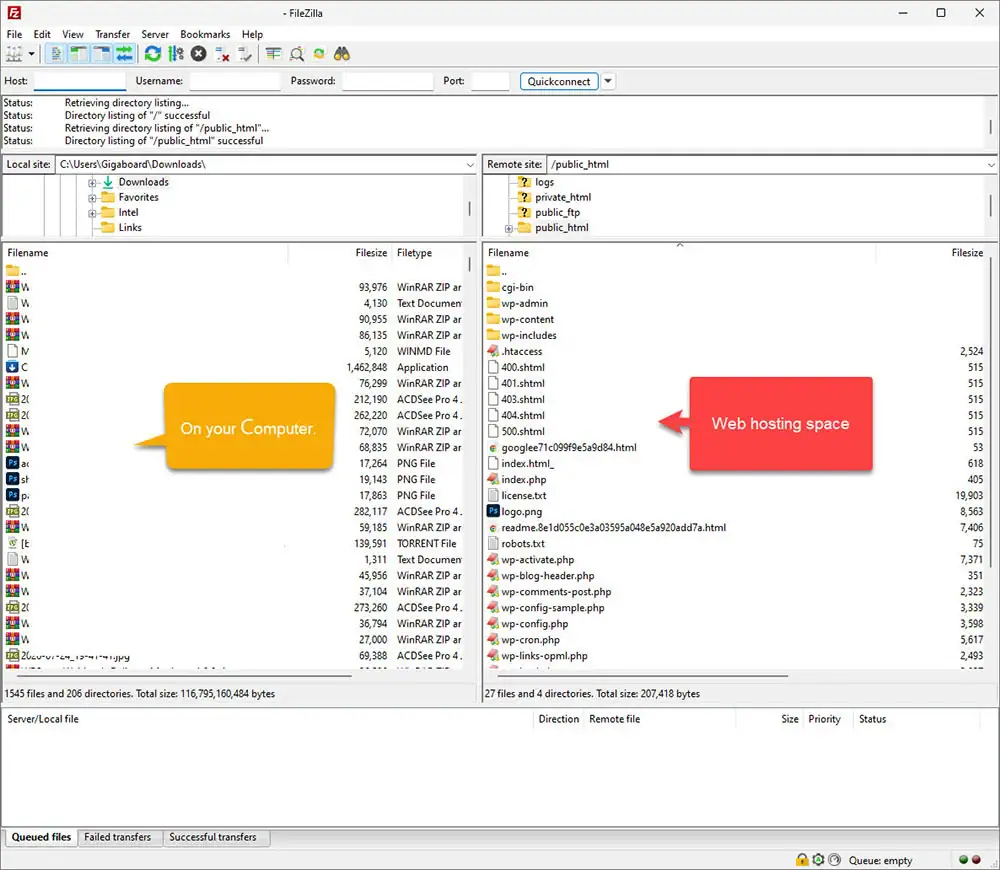Toggle directory comparison

pos(297,54)
